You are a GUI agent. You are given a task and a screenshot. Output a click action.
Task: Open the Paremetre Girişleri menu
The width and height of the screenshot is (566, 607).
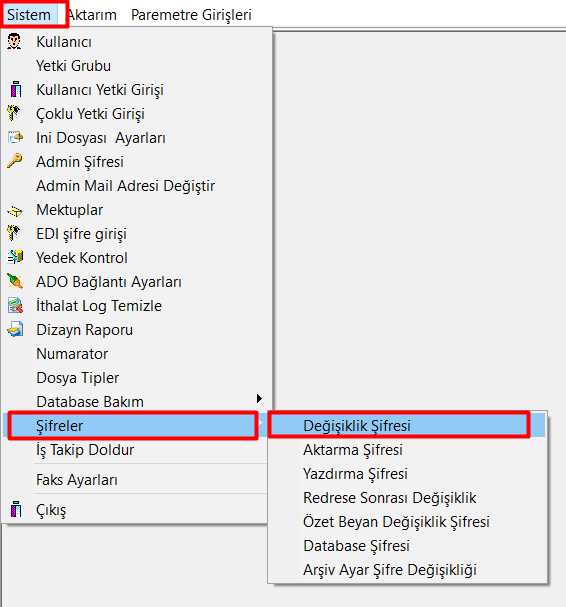point(191,15)
